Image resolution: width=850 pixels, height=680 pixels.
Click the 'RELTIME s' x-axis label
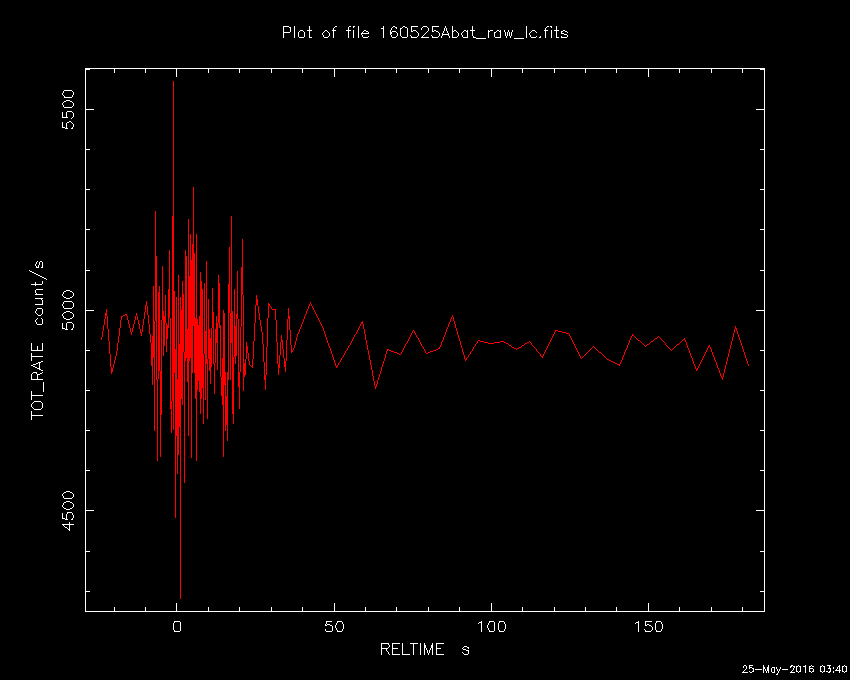coord(424,649)
